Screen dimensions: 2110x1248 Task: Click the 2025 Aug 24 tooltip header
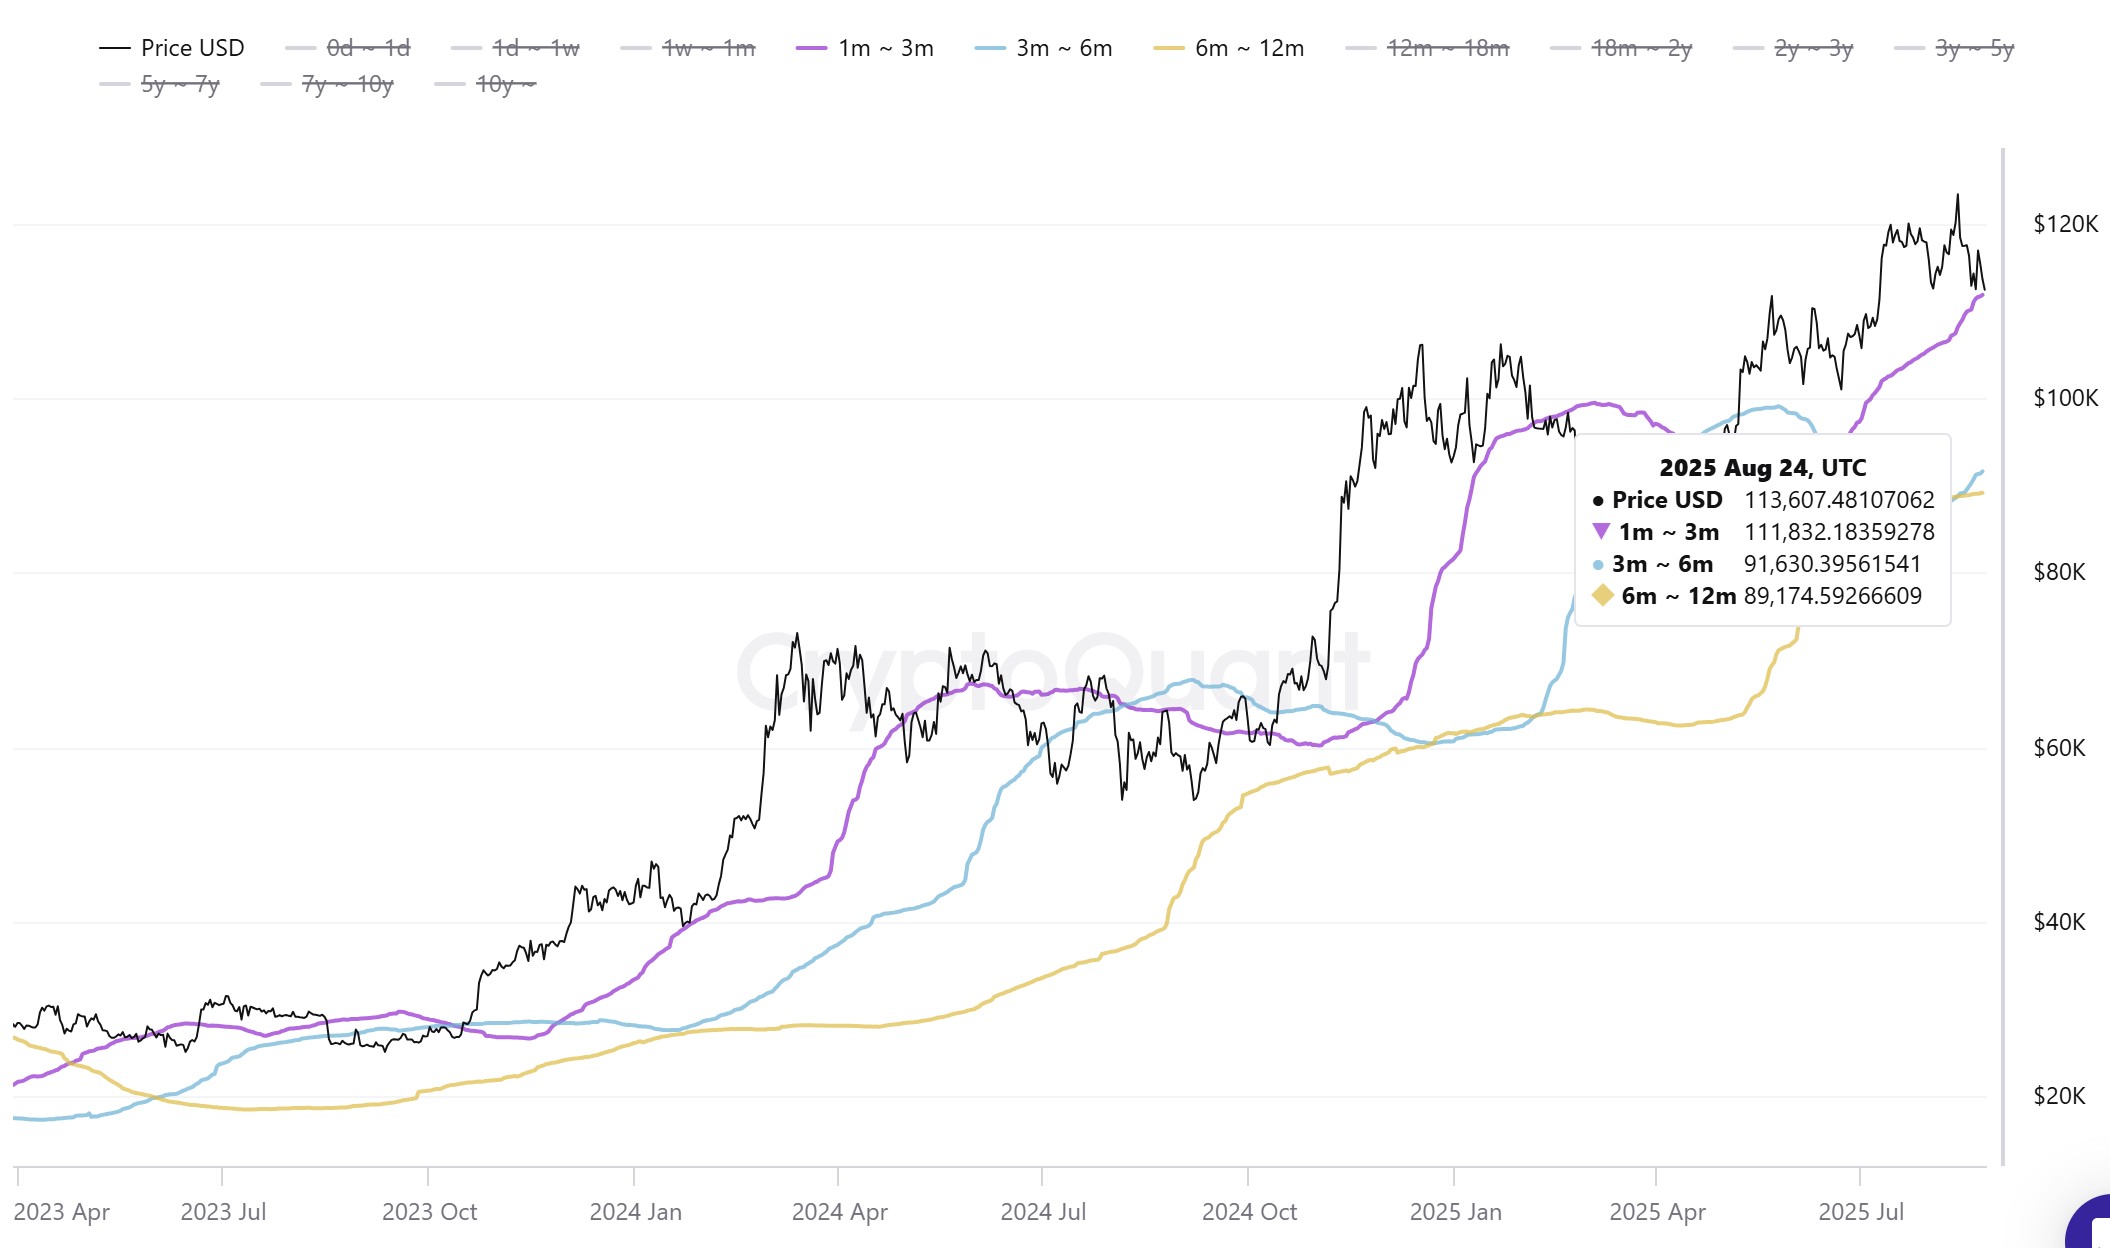tap(1762, 468)
